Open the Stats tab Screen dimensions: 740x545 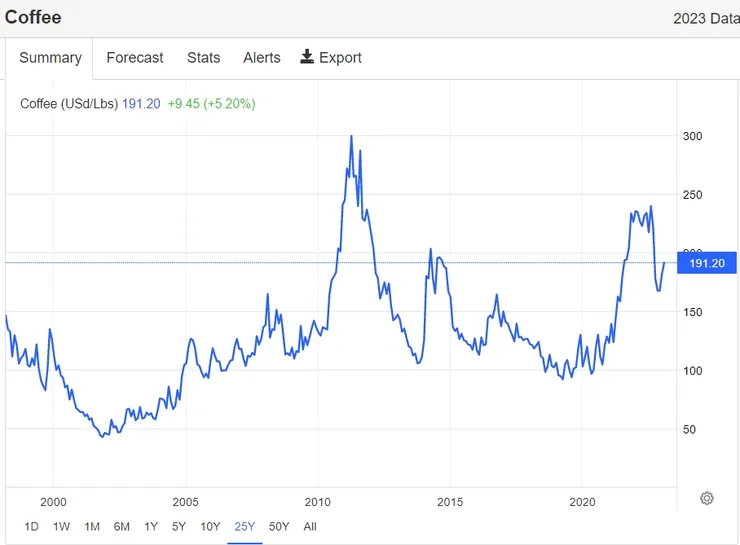tap(203, 58)
